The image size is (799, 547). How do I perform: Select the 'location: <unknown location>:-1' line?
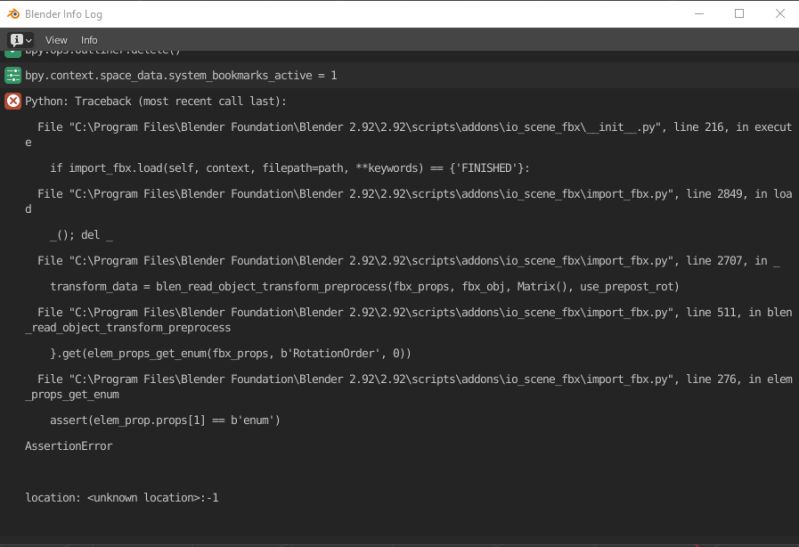pos(122,498)
